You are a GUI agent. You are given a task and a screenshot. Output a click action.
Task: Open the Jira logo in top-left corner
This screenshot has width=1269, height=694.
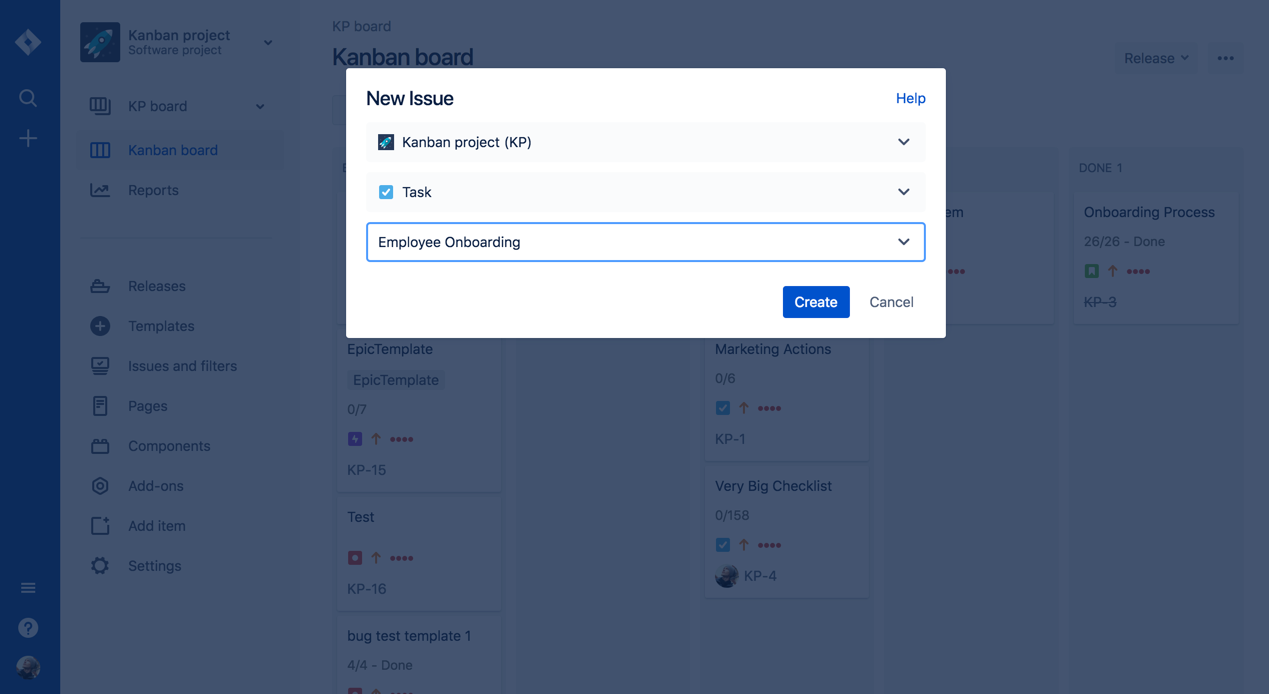point(27,42)
